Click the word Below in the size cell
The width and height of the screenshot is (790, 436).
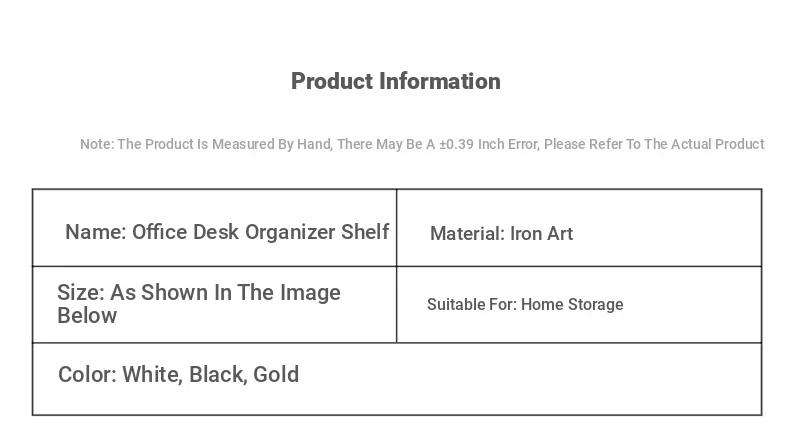click(87, 316)
